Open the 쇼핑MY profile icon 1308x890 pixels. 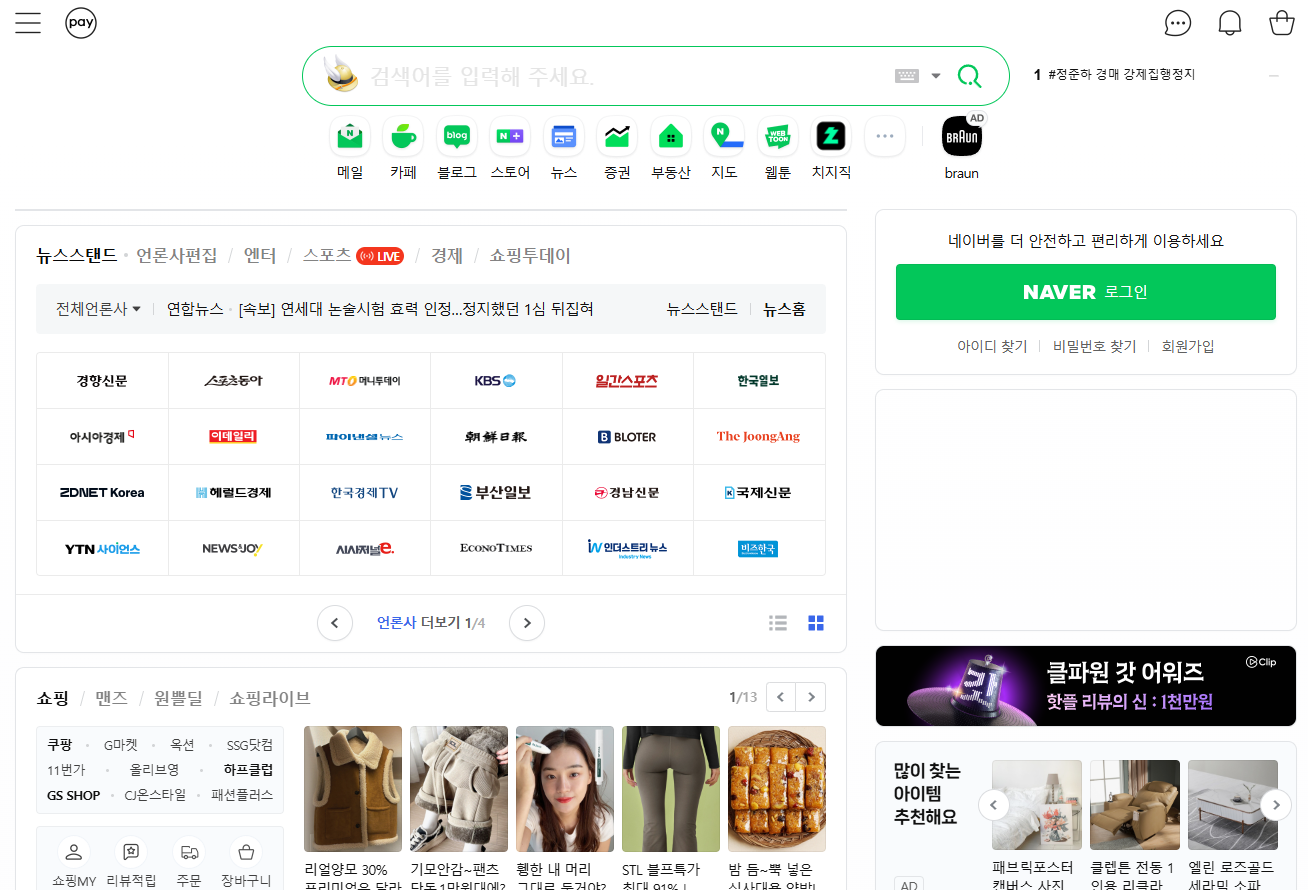click(74, 852)
